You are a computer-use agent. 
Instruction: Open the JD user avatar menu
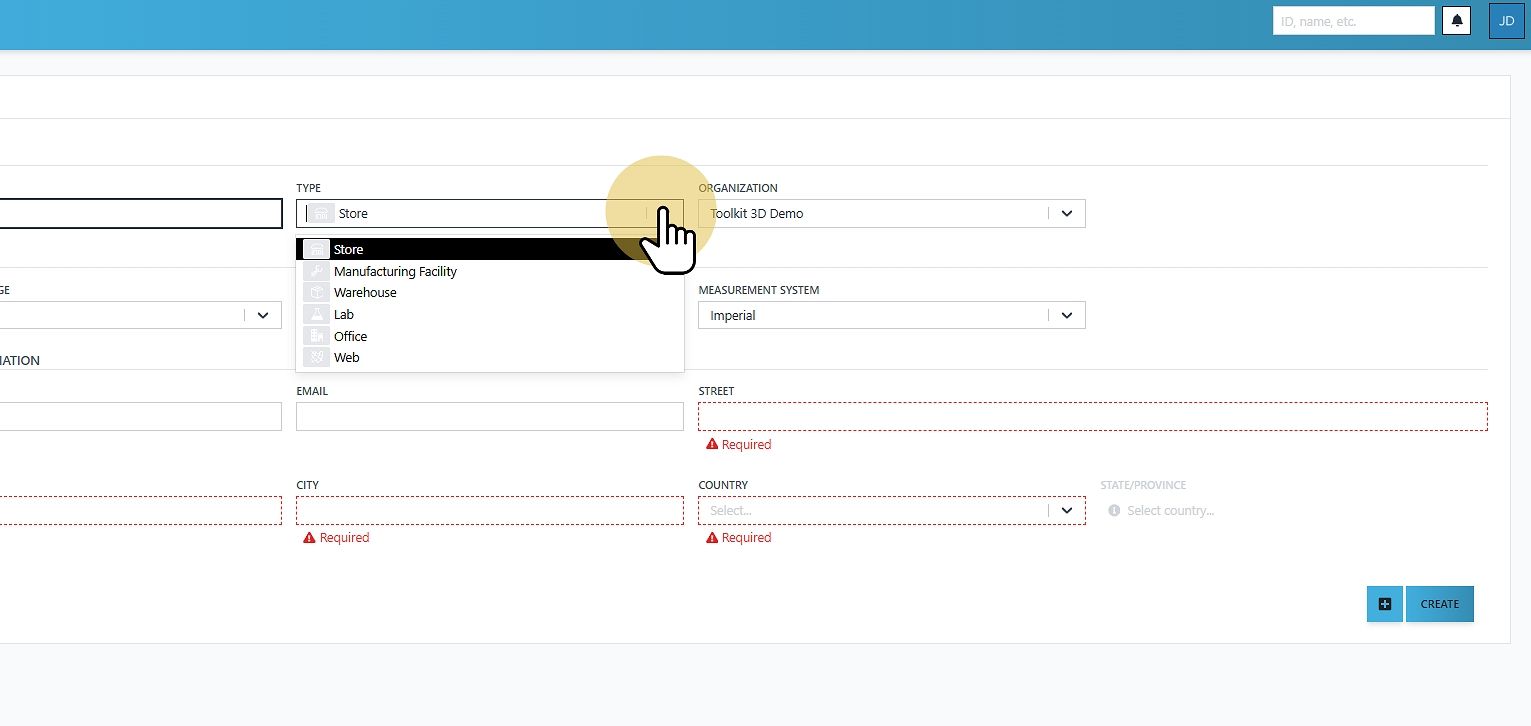(1506, 20)
